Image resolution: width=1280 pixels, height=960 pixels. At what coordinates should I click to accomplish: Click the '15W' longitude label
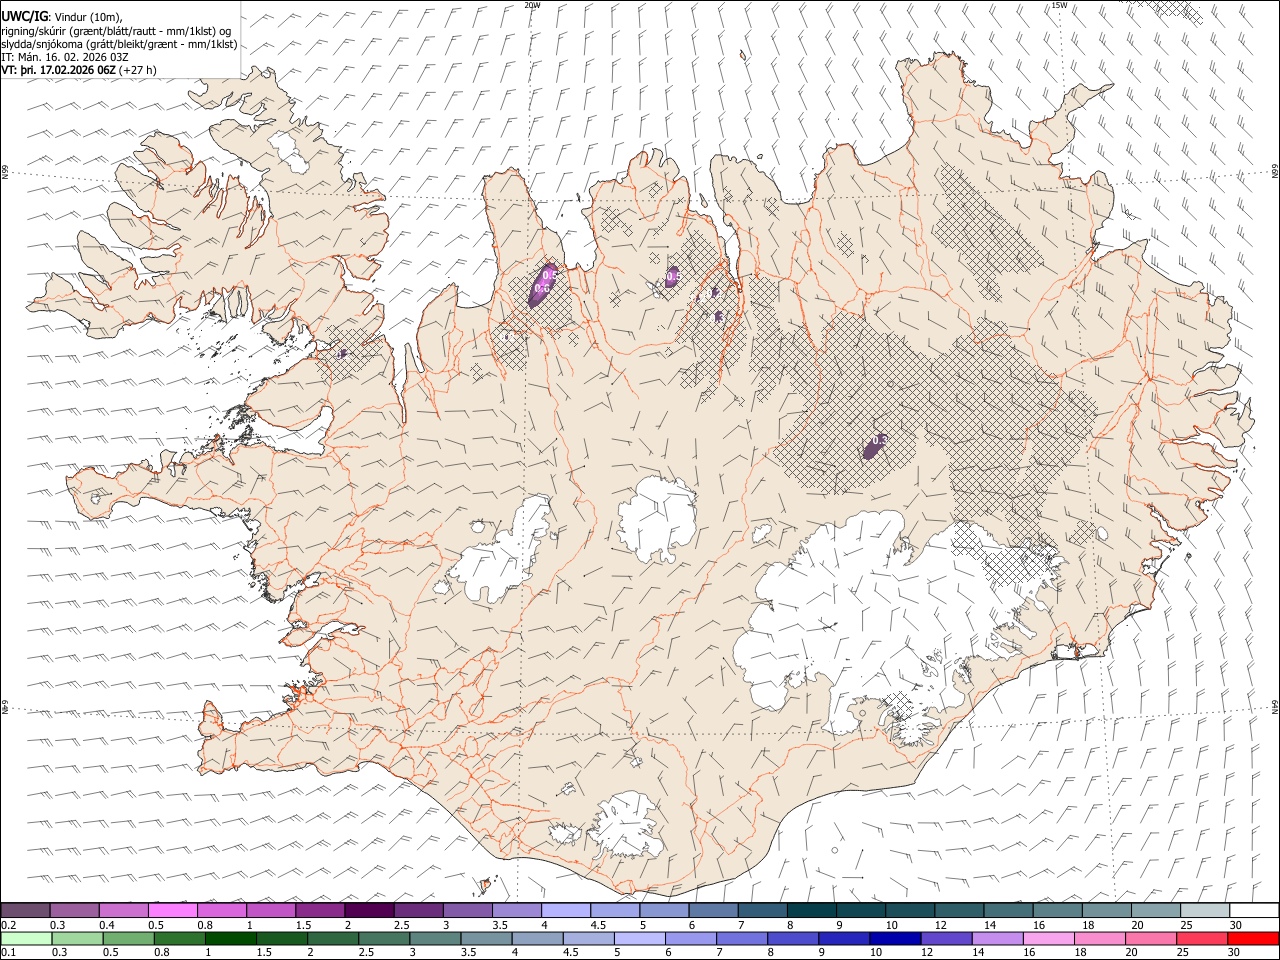(1058, 5)
